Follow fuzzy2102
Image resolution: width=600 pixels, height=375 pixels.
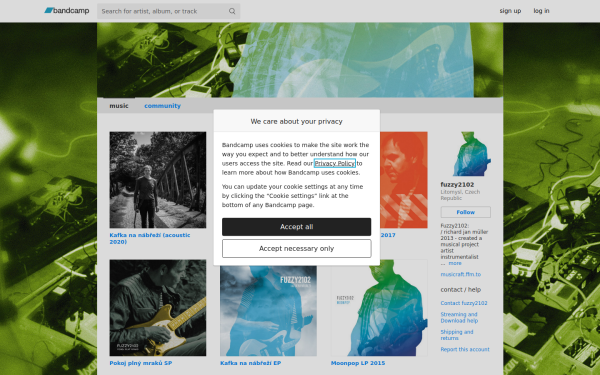point(466,212)
